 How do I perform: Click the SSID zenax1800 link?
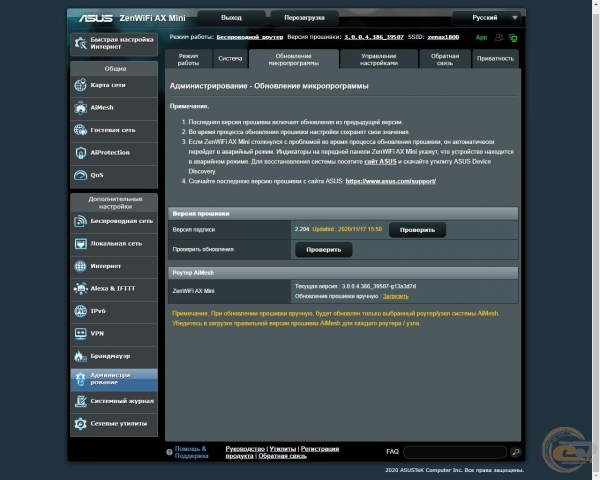pos(443,37)
